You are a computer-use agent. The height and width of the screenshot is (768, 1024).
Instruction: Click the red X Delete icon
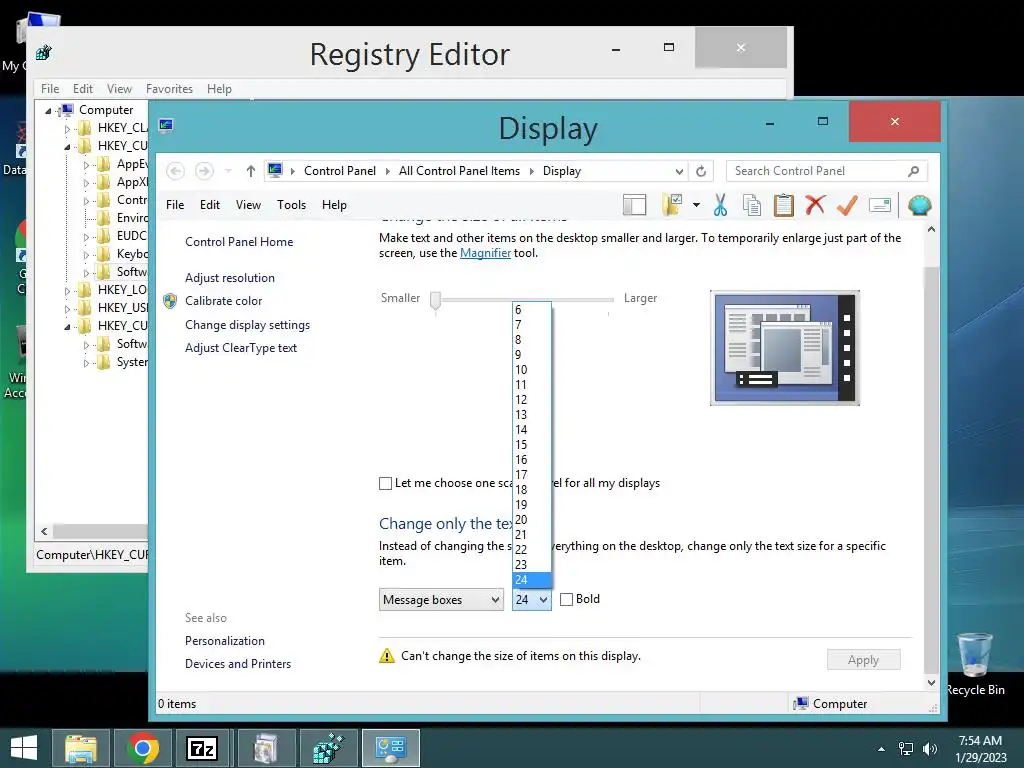pos(815,205)
